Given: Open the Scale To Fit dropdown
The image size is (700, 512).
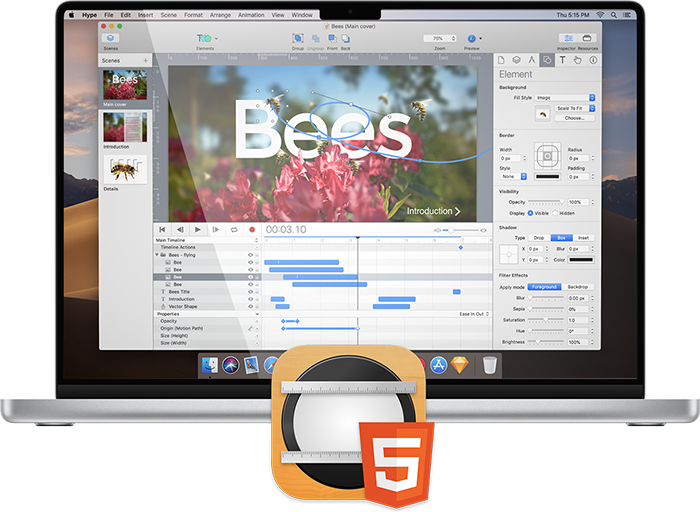Looking at the screenshot, I should coord(575,108).
